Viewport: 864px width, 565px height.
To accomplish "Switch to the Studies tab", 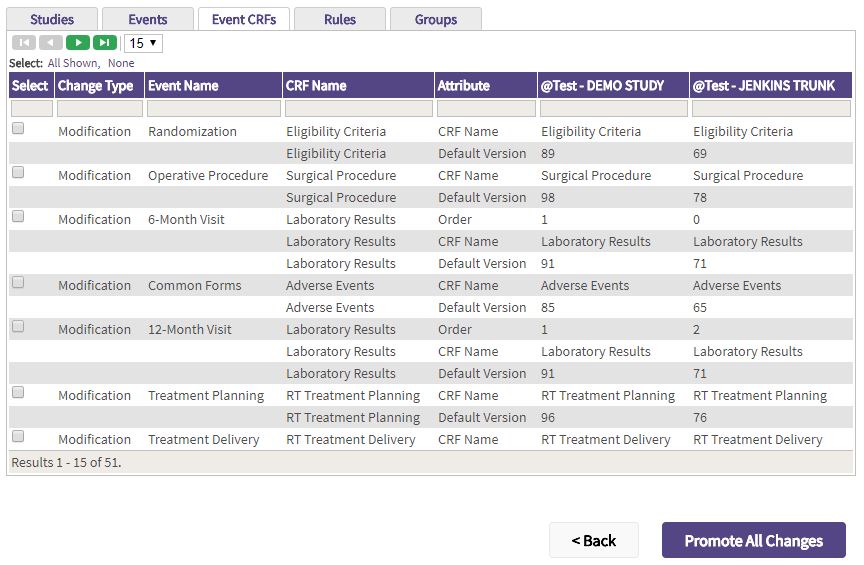I will coord(52,19).
